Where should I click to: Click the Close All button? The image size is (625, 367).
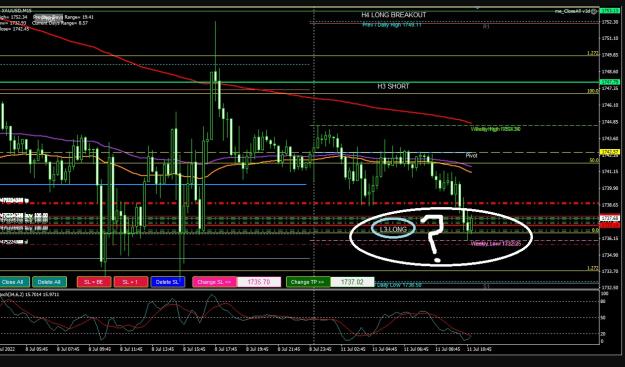14,282
